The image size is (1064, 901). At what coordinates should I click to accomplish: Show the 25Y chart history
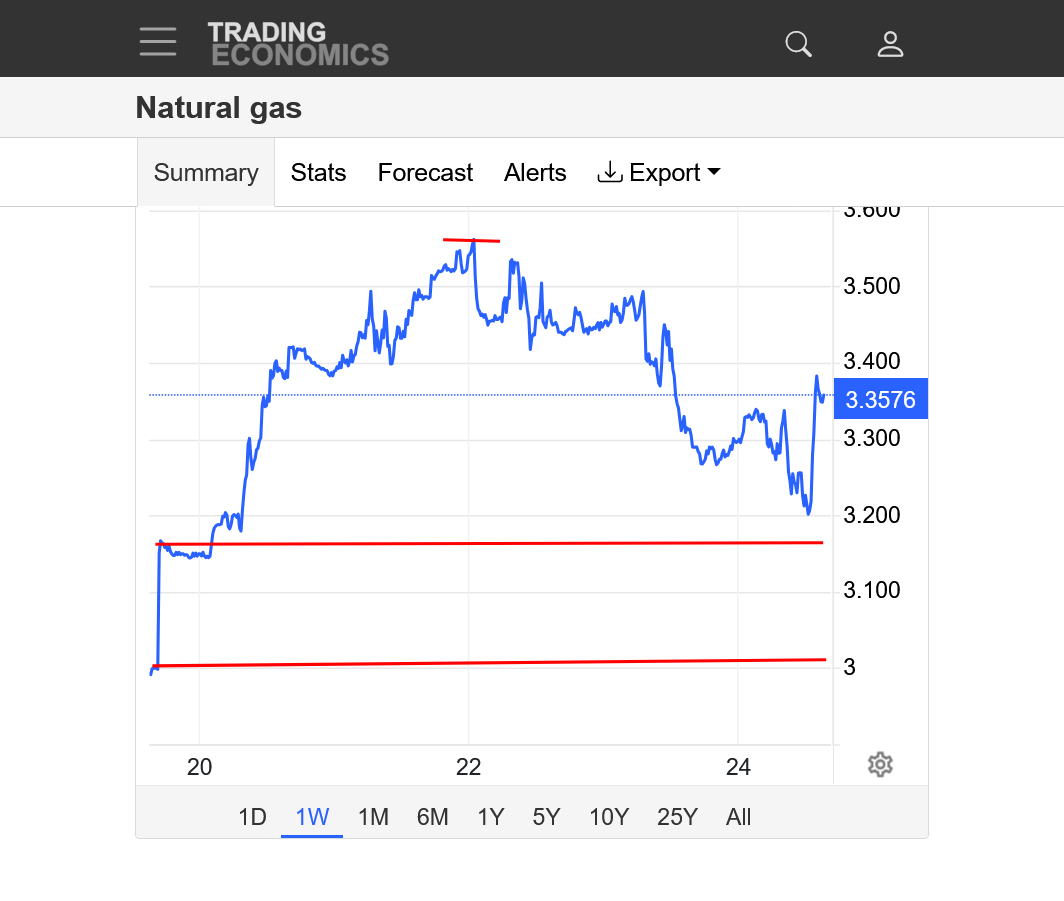(x=677, y=817)
